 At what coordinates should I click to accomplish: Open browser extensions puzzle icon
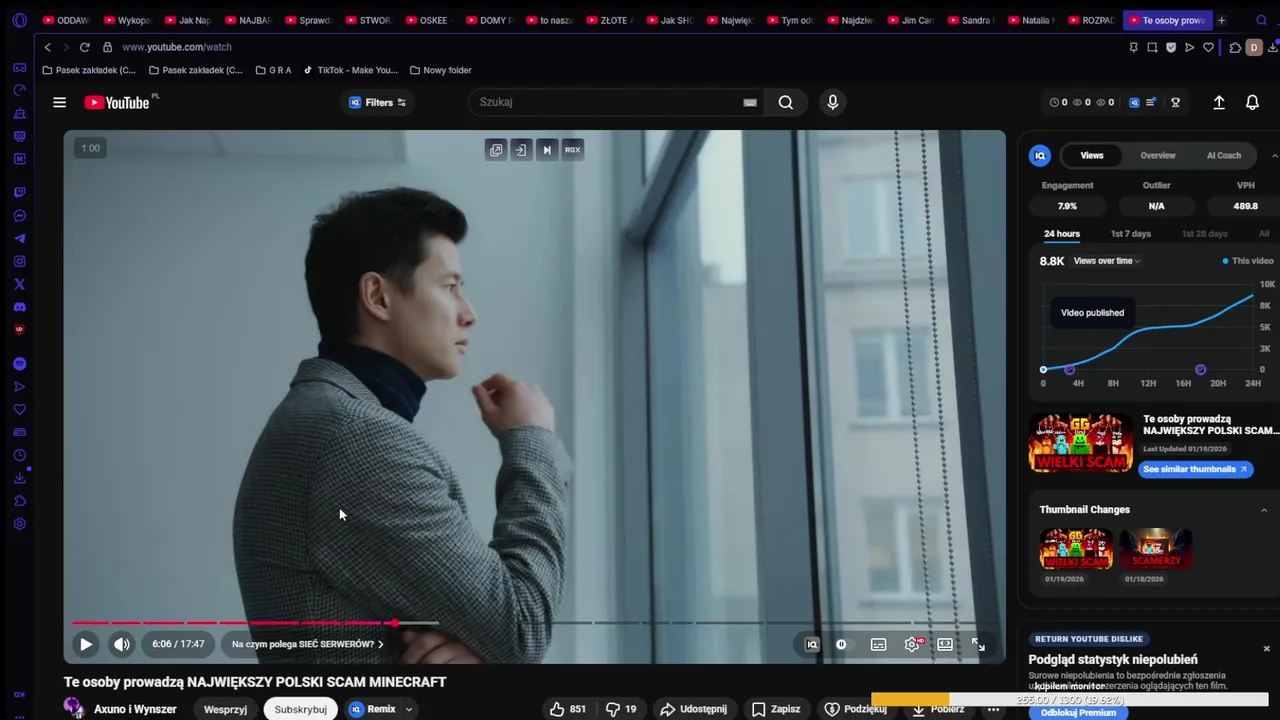pos(1235,47)
